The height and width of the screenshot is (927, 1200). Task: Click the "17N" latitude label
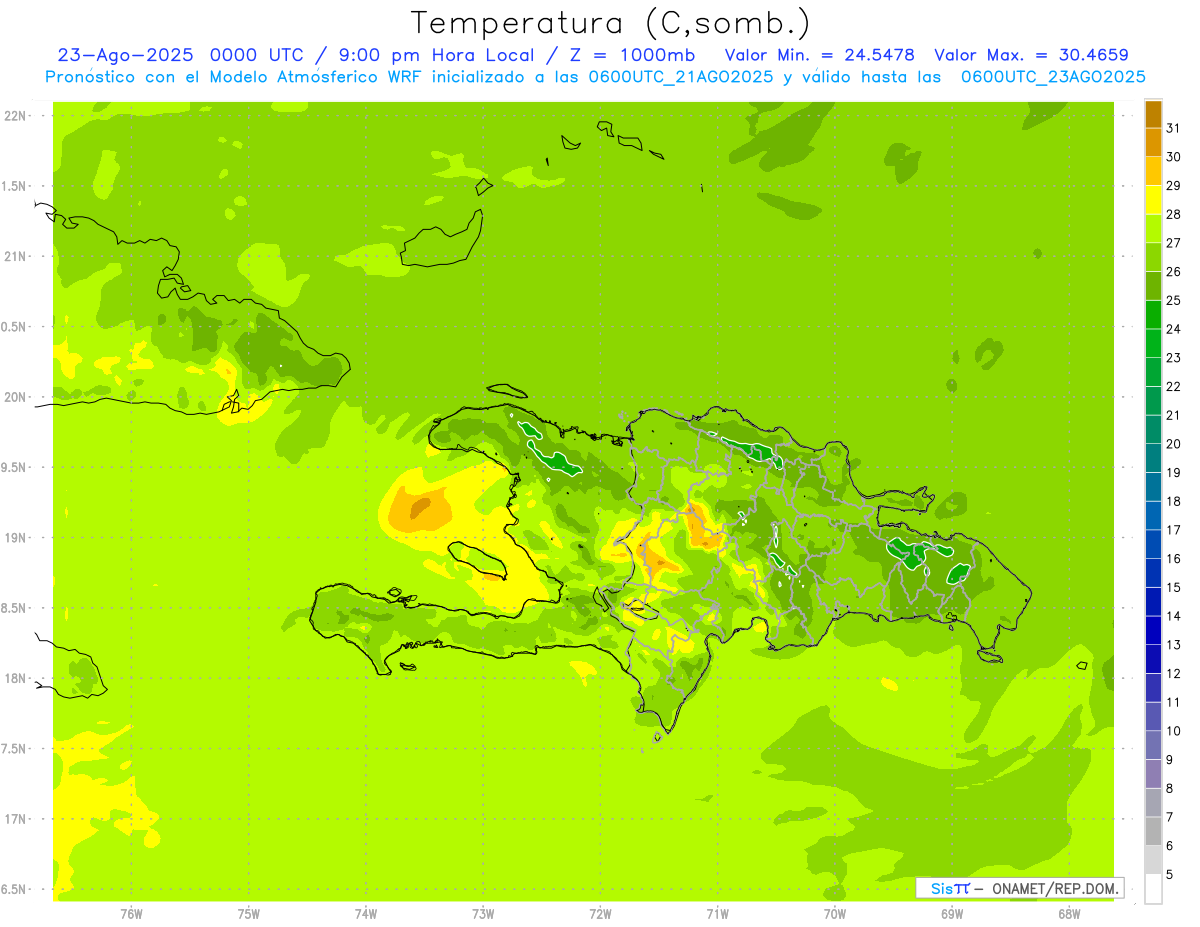(x=16, y=819)
